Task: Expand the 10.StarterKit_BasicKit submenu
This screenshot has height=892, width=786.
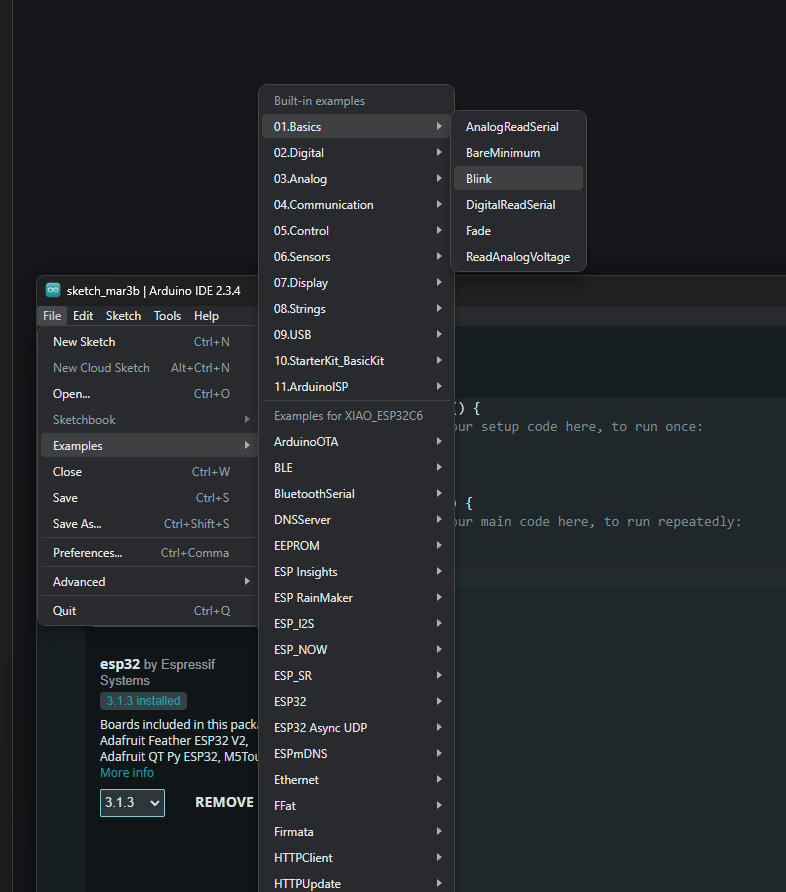Action: 356,361
